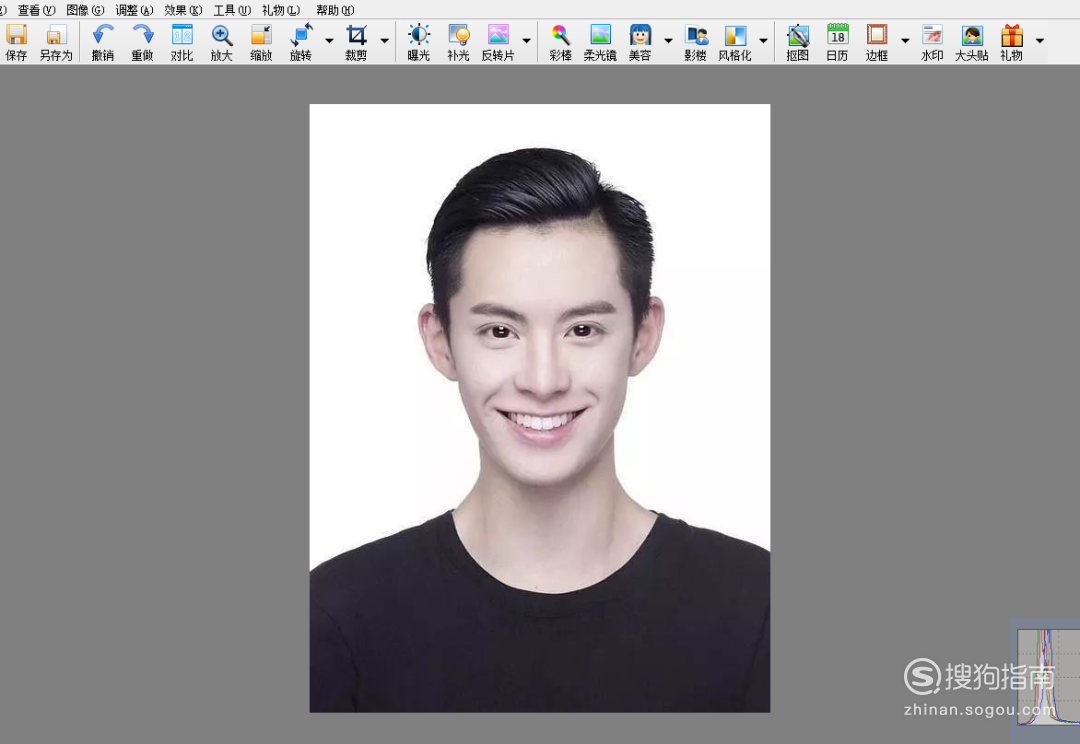
Task: Redo with the 重做 arrow icon
Action: (x=143, y=42)
